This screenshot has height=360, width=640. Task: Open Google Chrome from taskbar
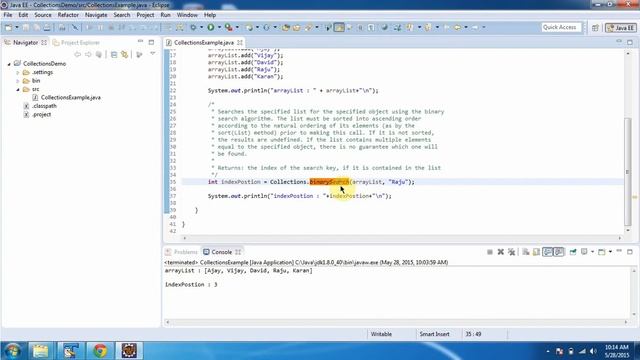(x=100, y=351)
